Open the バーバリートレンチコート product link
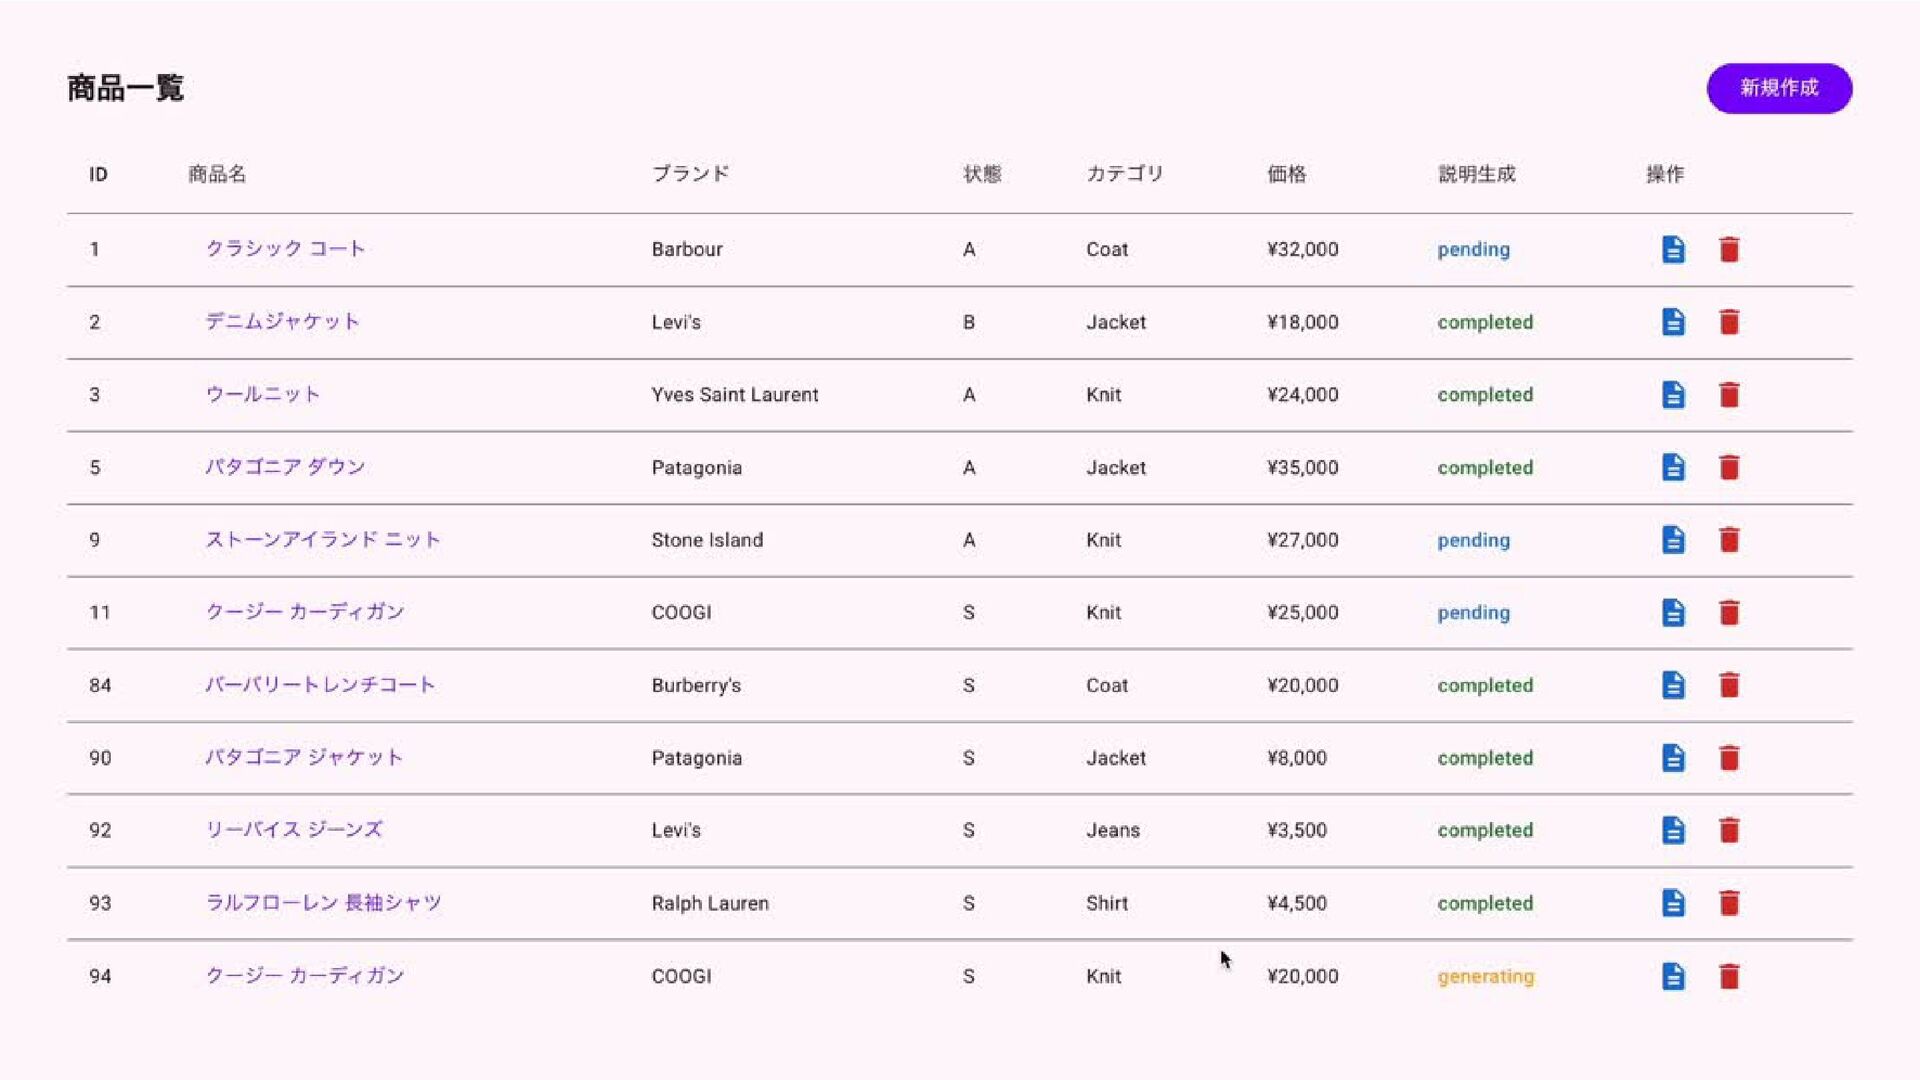Image resolution: width=1920 pixels, height=1080 pixels. tap(319, 685)
